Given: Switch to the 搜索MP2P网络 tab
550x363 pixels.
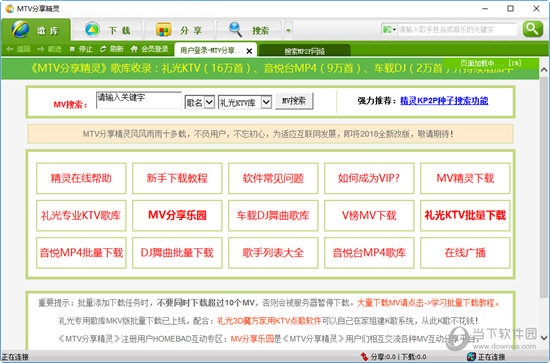Looking at the screenshot, I should (x=304, y=51).
